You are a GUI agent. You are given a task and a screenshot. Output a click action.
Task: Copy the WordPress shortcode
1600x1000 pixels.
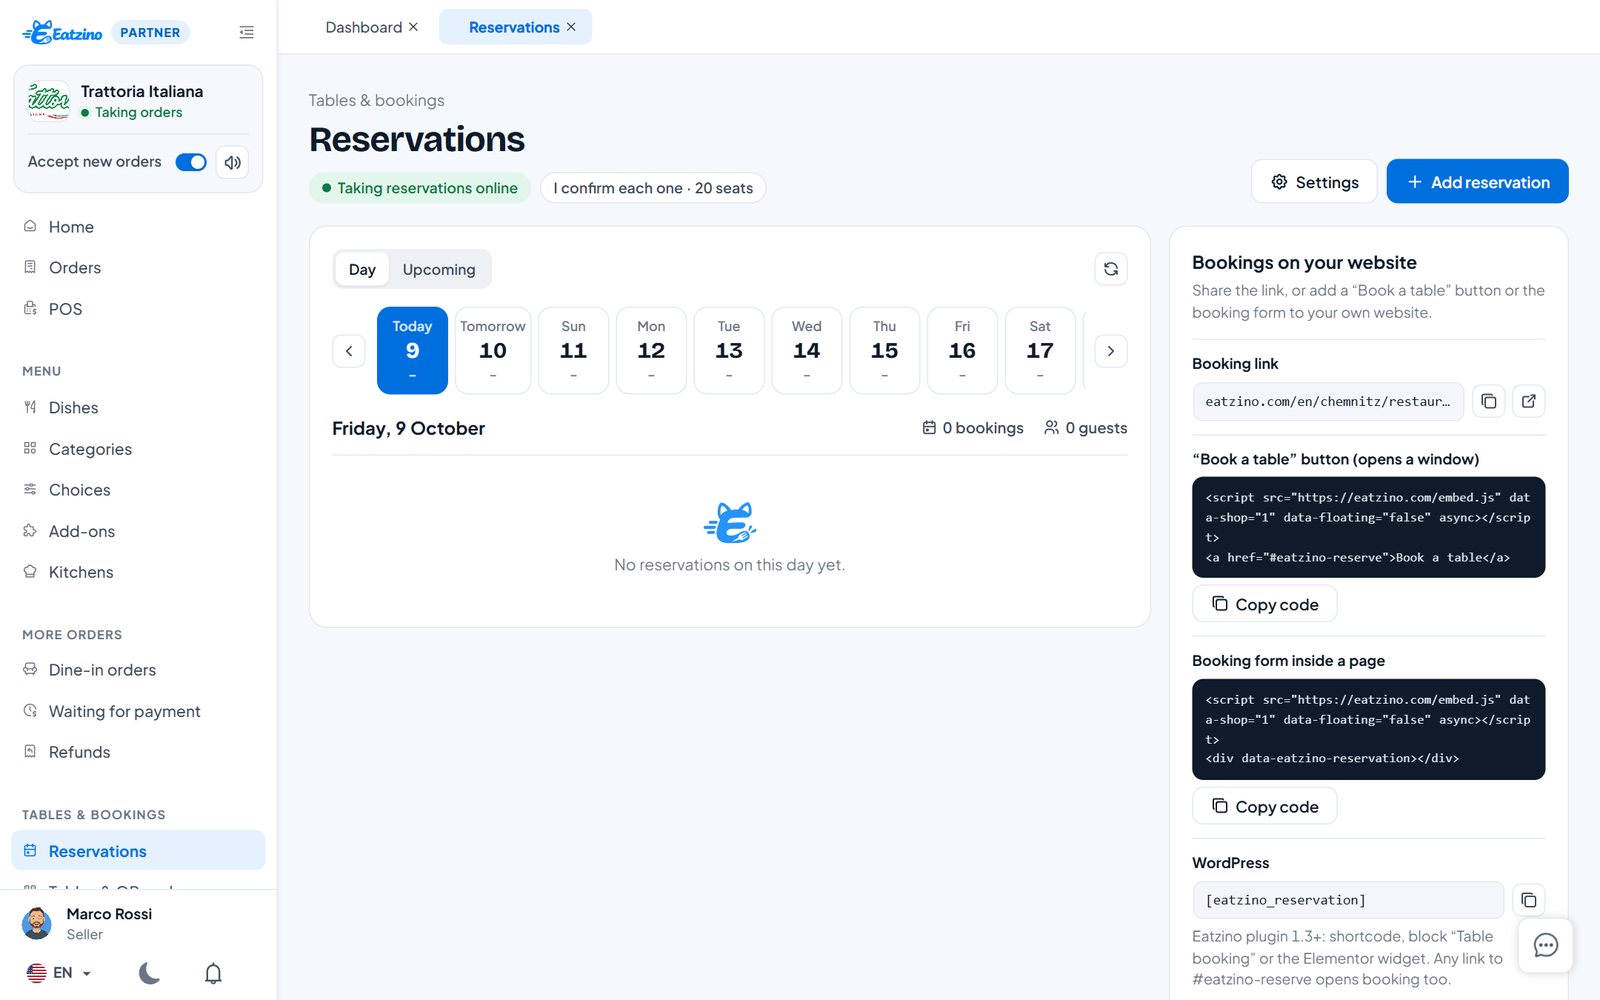point(1529,900)
